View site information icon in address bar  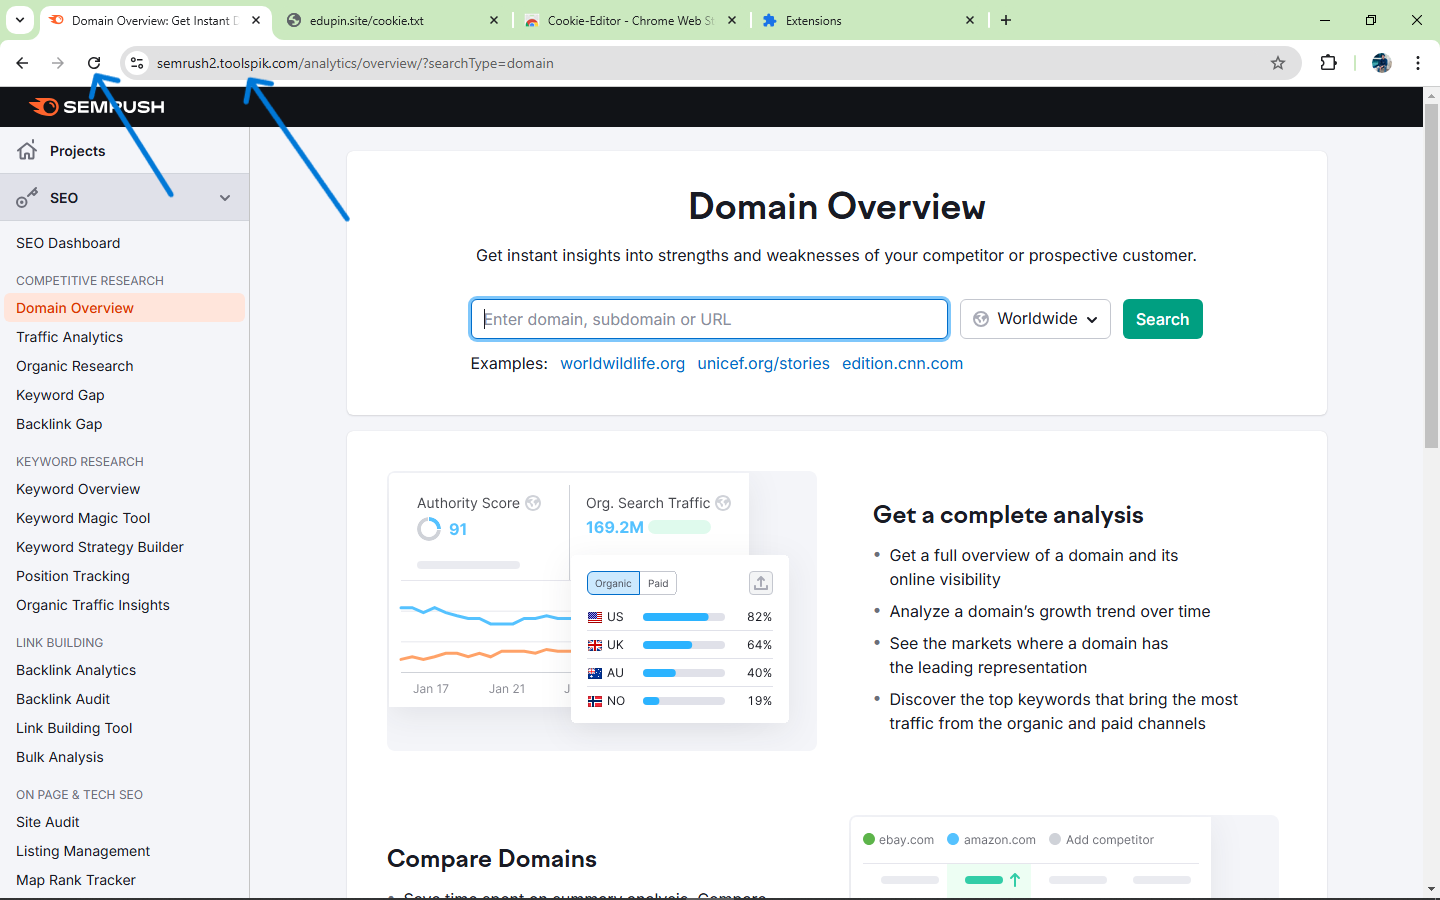(x=137, y=63)
